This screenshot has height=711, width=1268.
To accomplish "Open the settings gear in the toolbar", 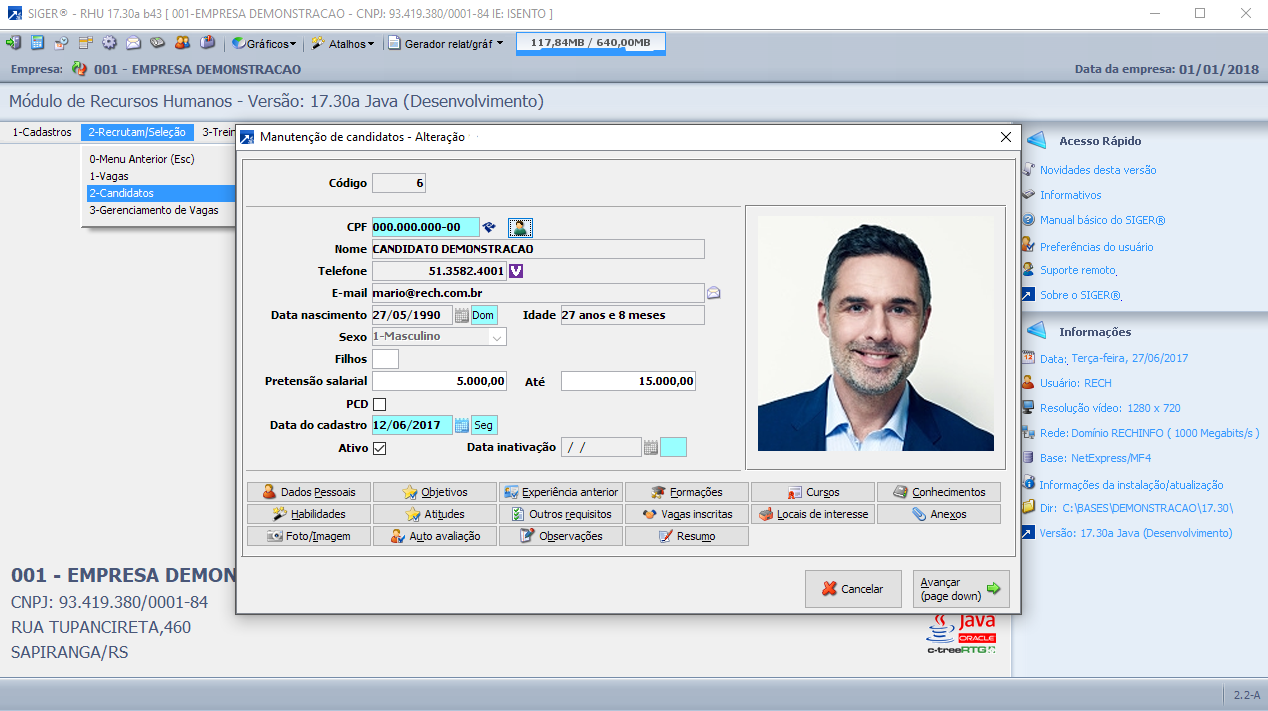I will (x=109, y=43).
